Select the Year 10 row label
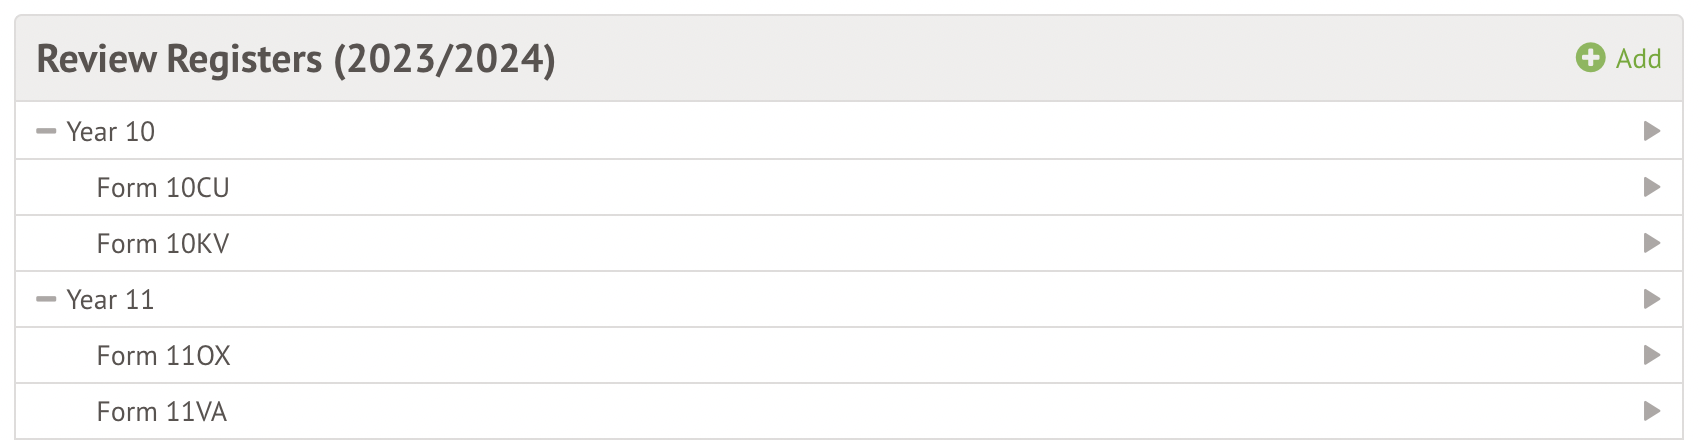Viewport: 1700px width, 440px height. coord(110,131)
